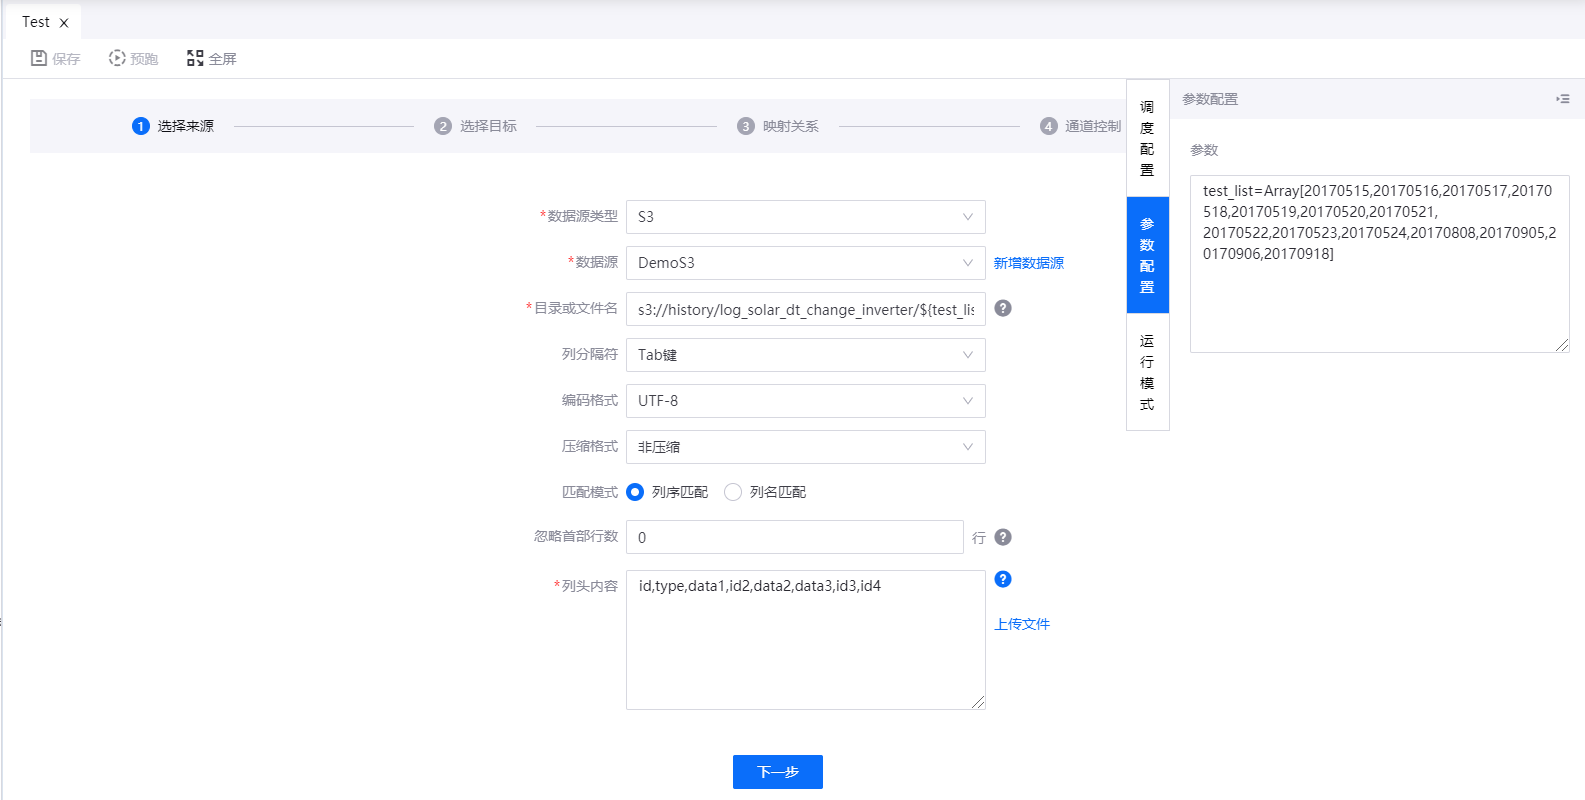
Task: Click help icon beside 目录或文件名
Action: pos(1003,308)
